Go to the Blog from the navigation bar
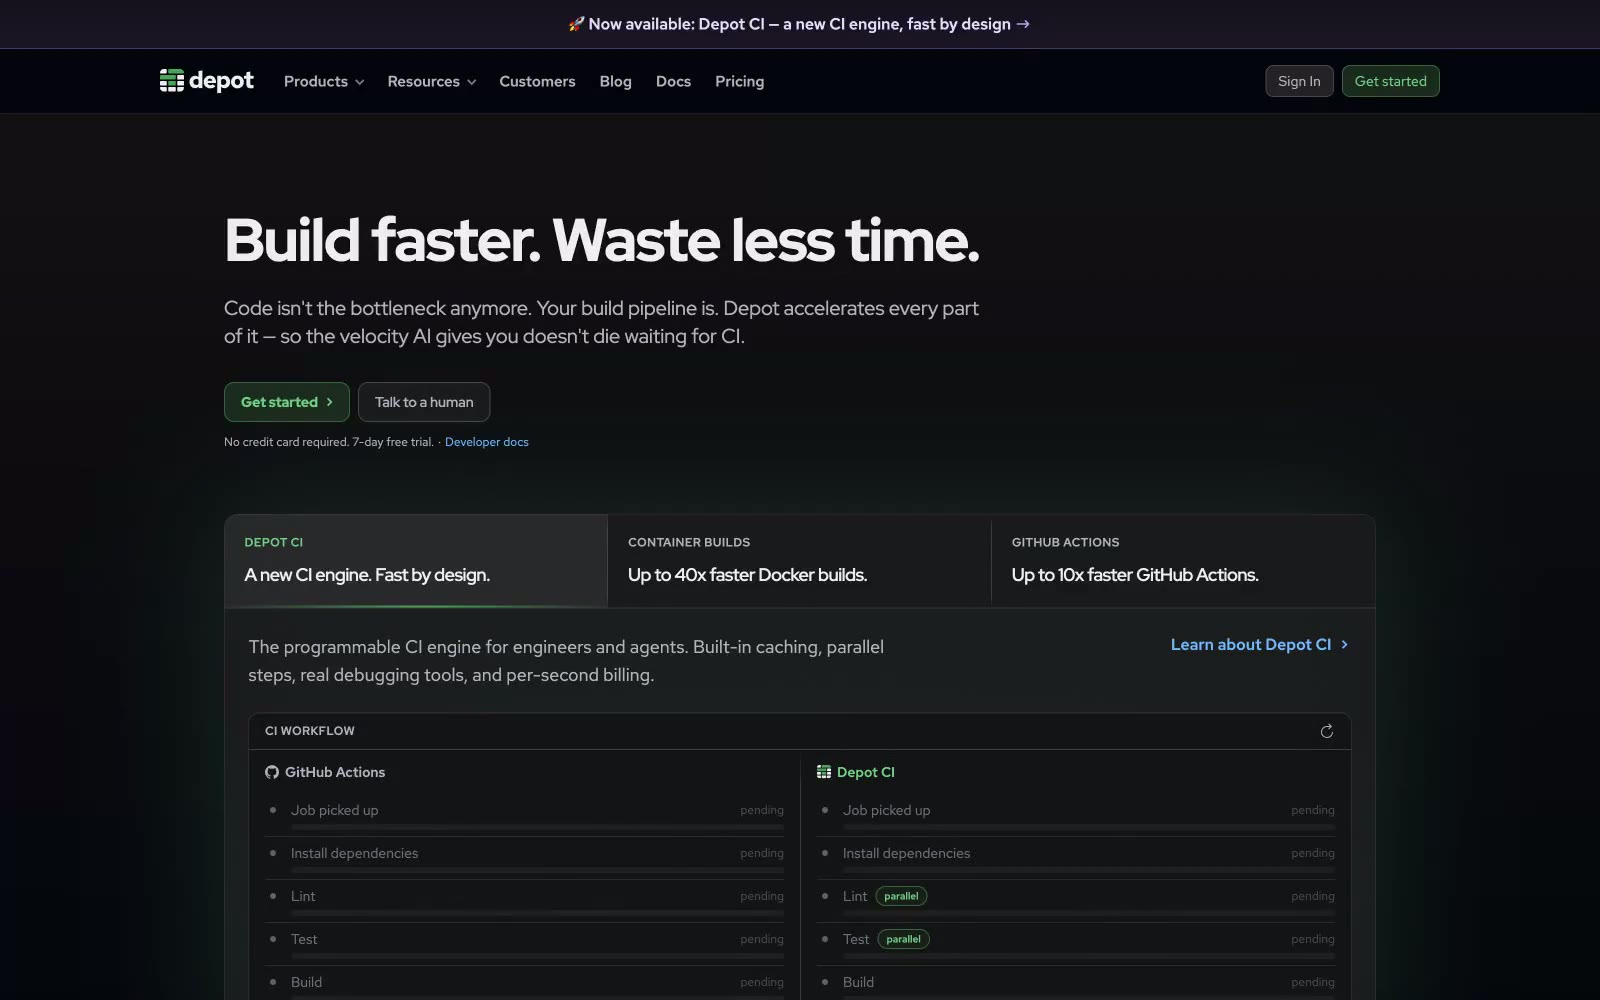This screenshot has width=1600, height=1000. click(x=615, y=81)
